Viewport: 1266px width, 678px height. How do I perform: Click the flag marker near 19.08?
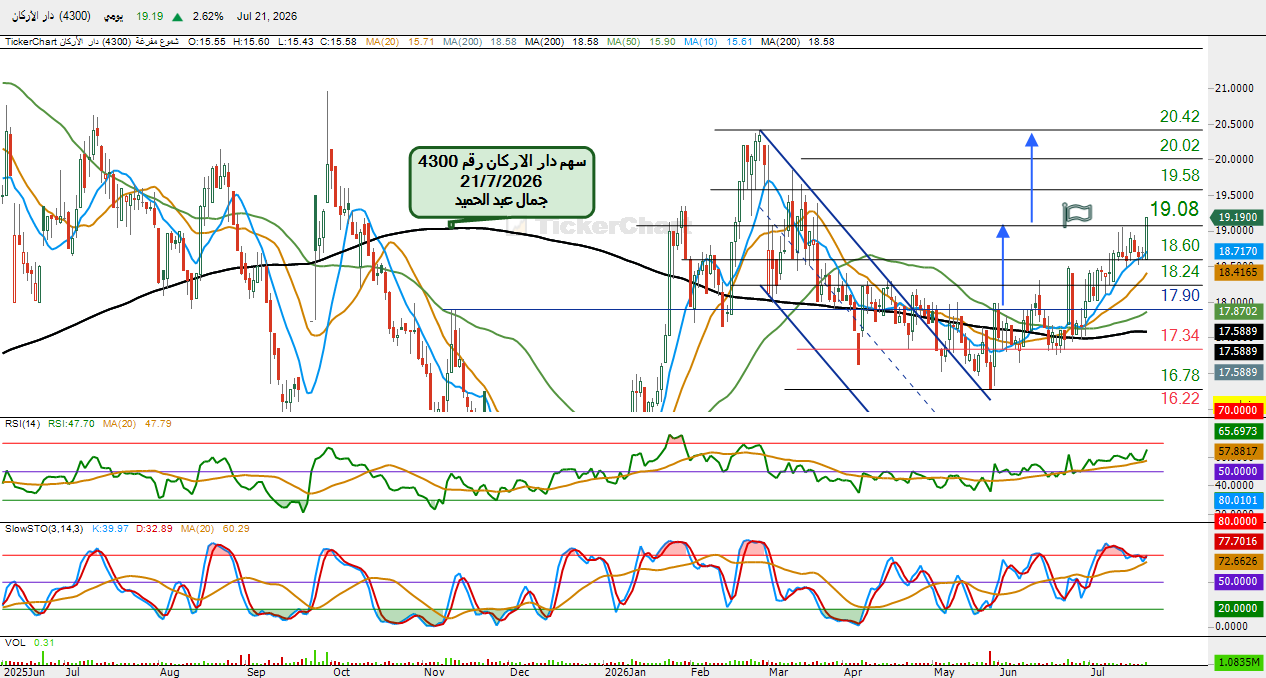point(1077,213)
